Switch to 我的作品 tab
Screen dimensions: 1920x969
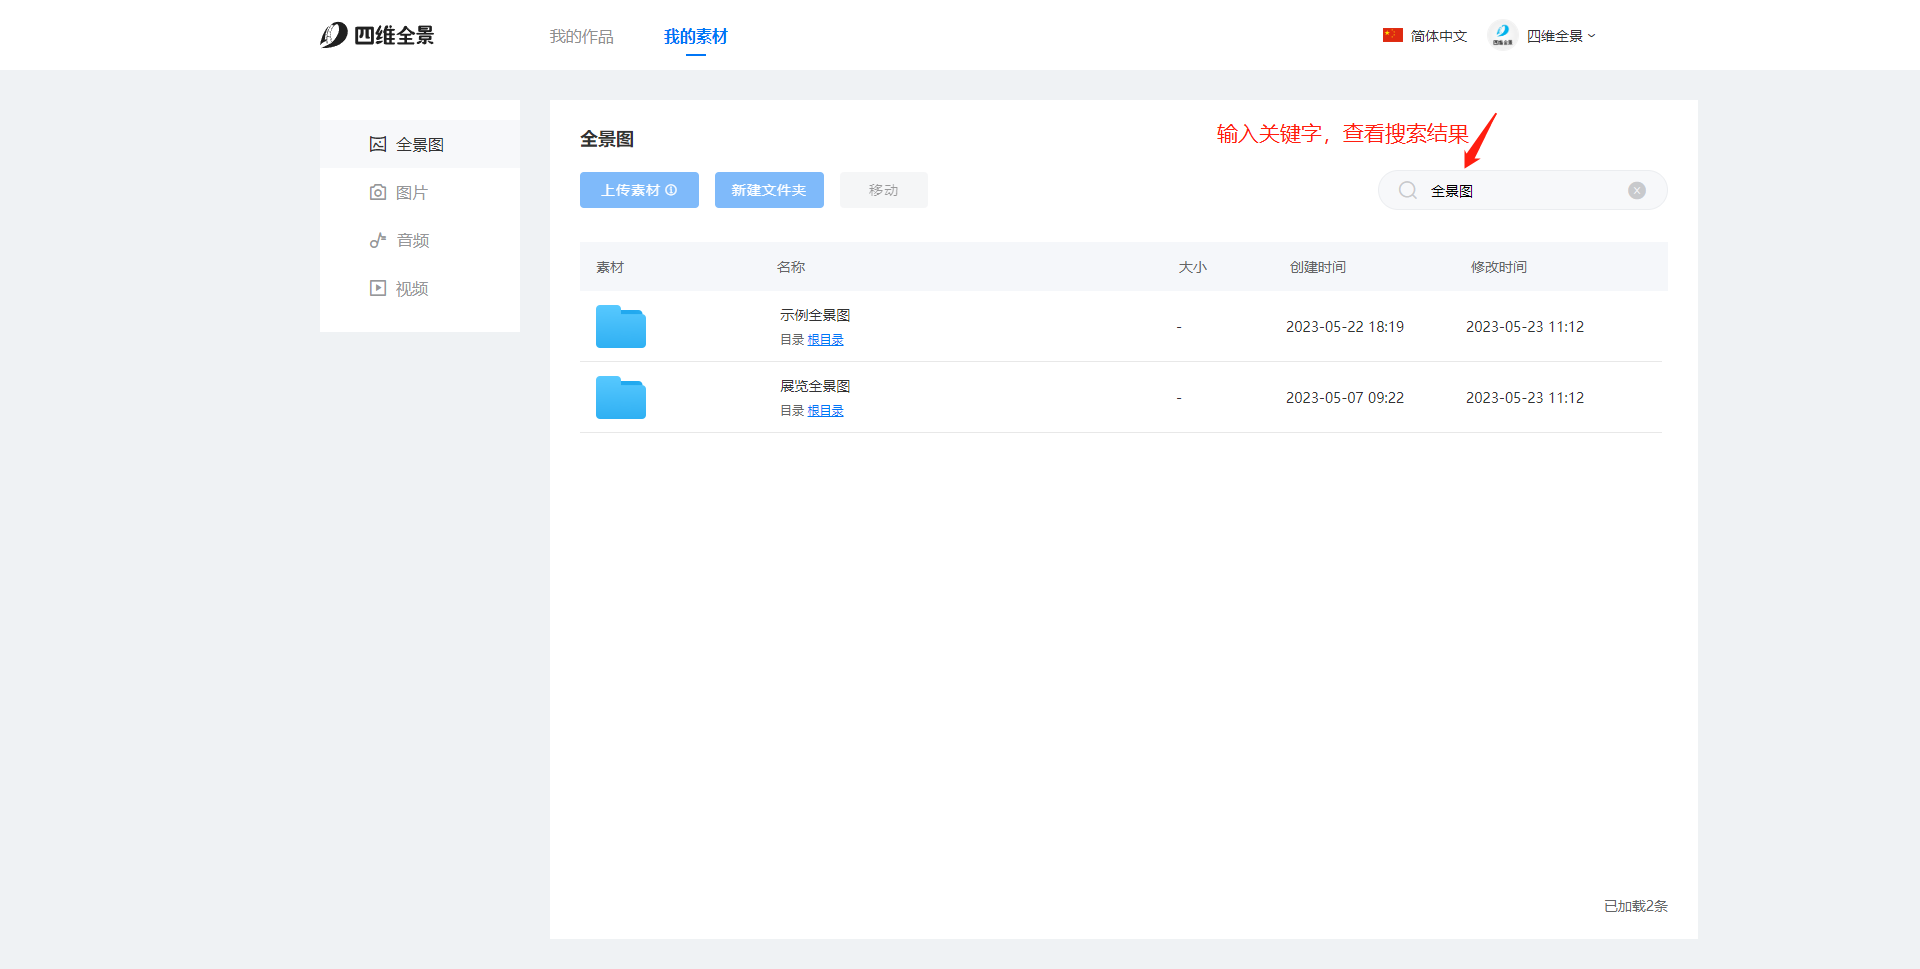point(581,36)
